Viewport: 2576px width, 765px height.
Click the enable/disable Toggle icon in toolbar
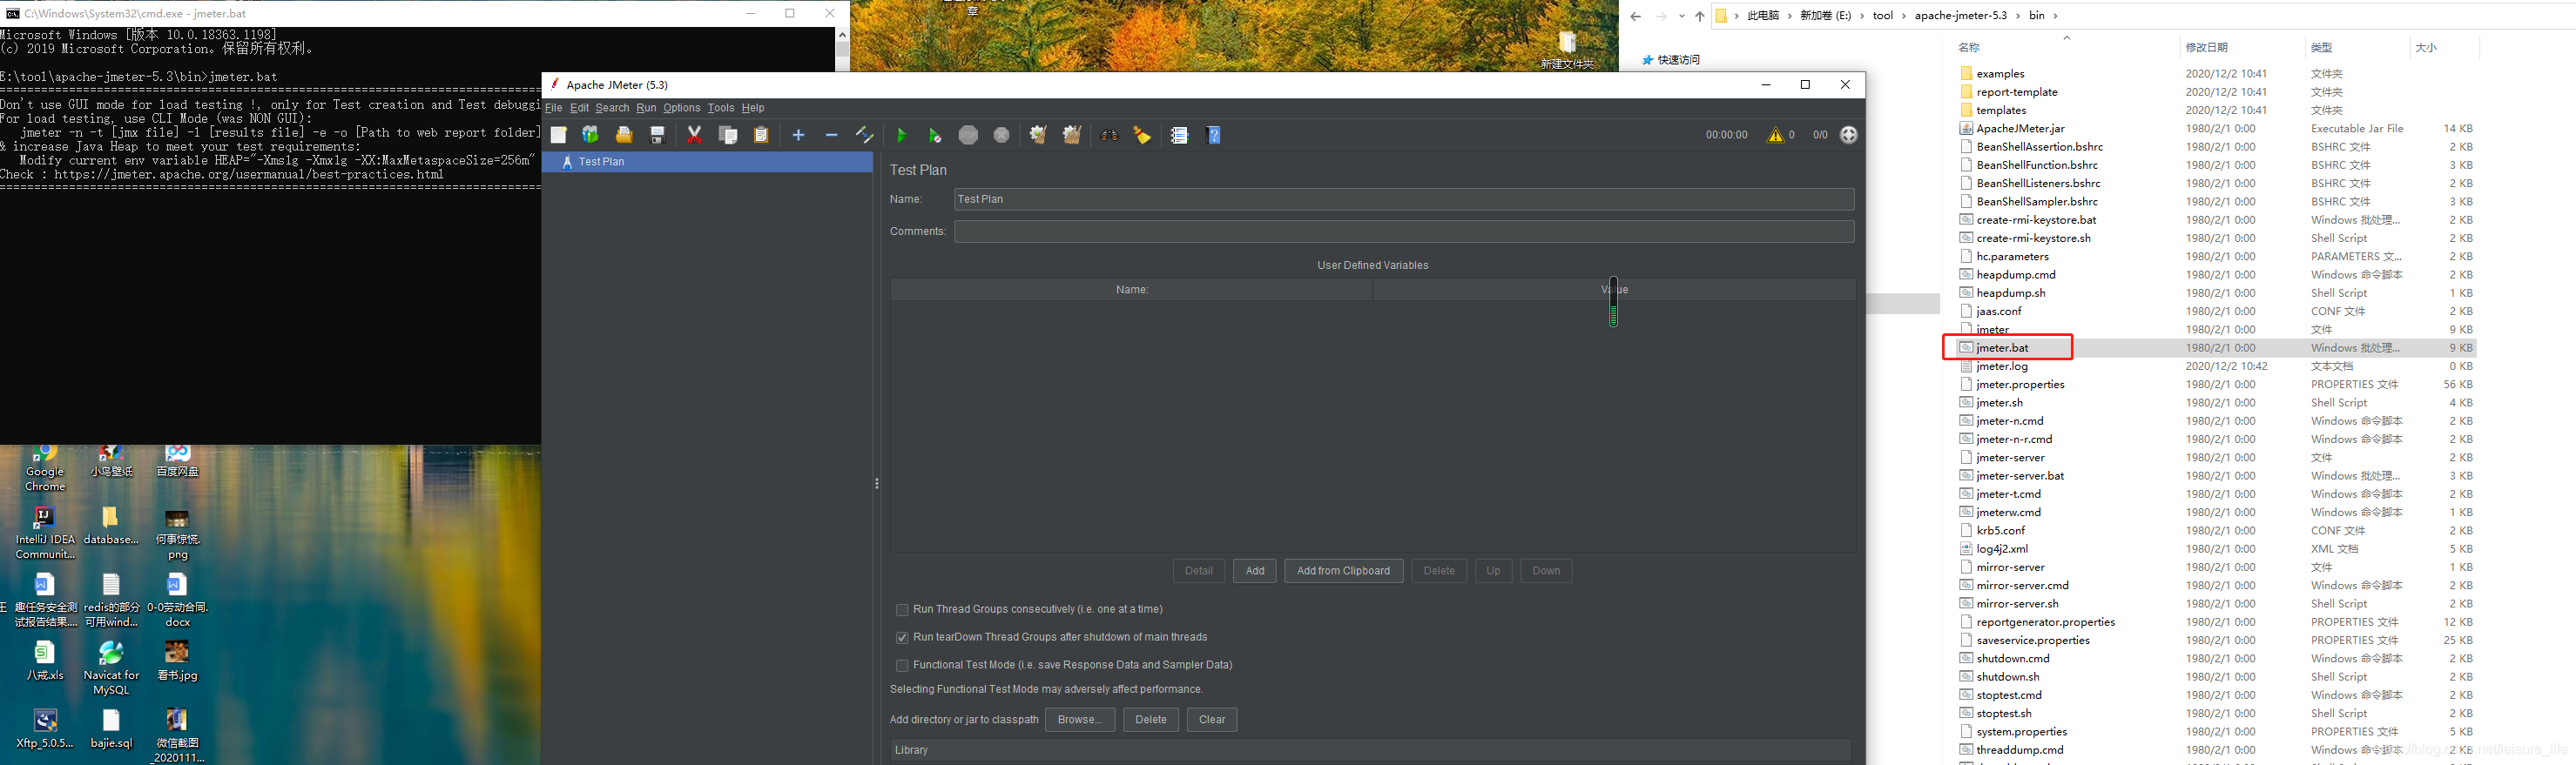click(x=864, y=135)
